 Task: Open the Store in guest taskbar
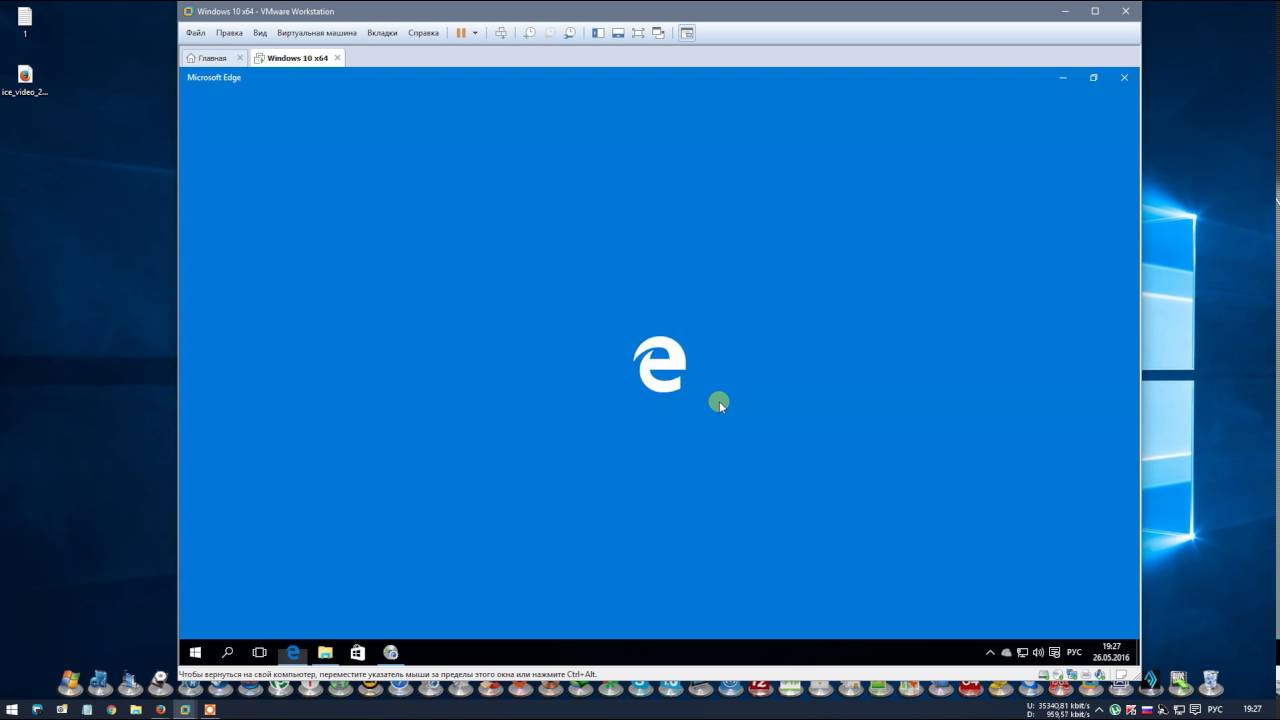coord(357,652)
